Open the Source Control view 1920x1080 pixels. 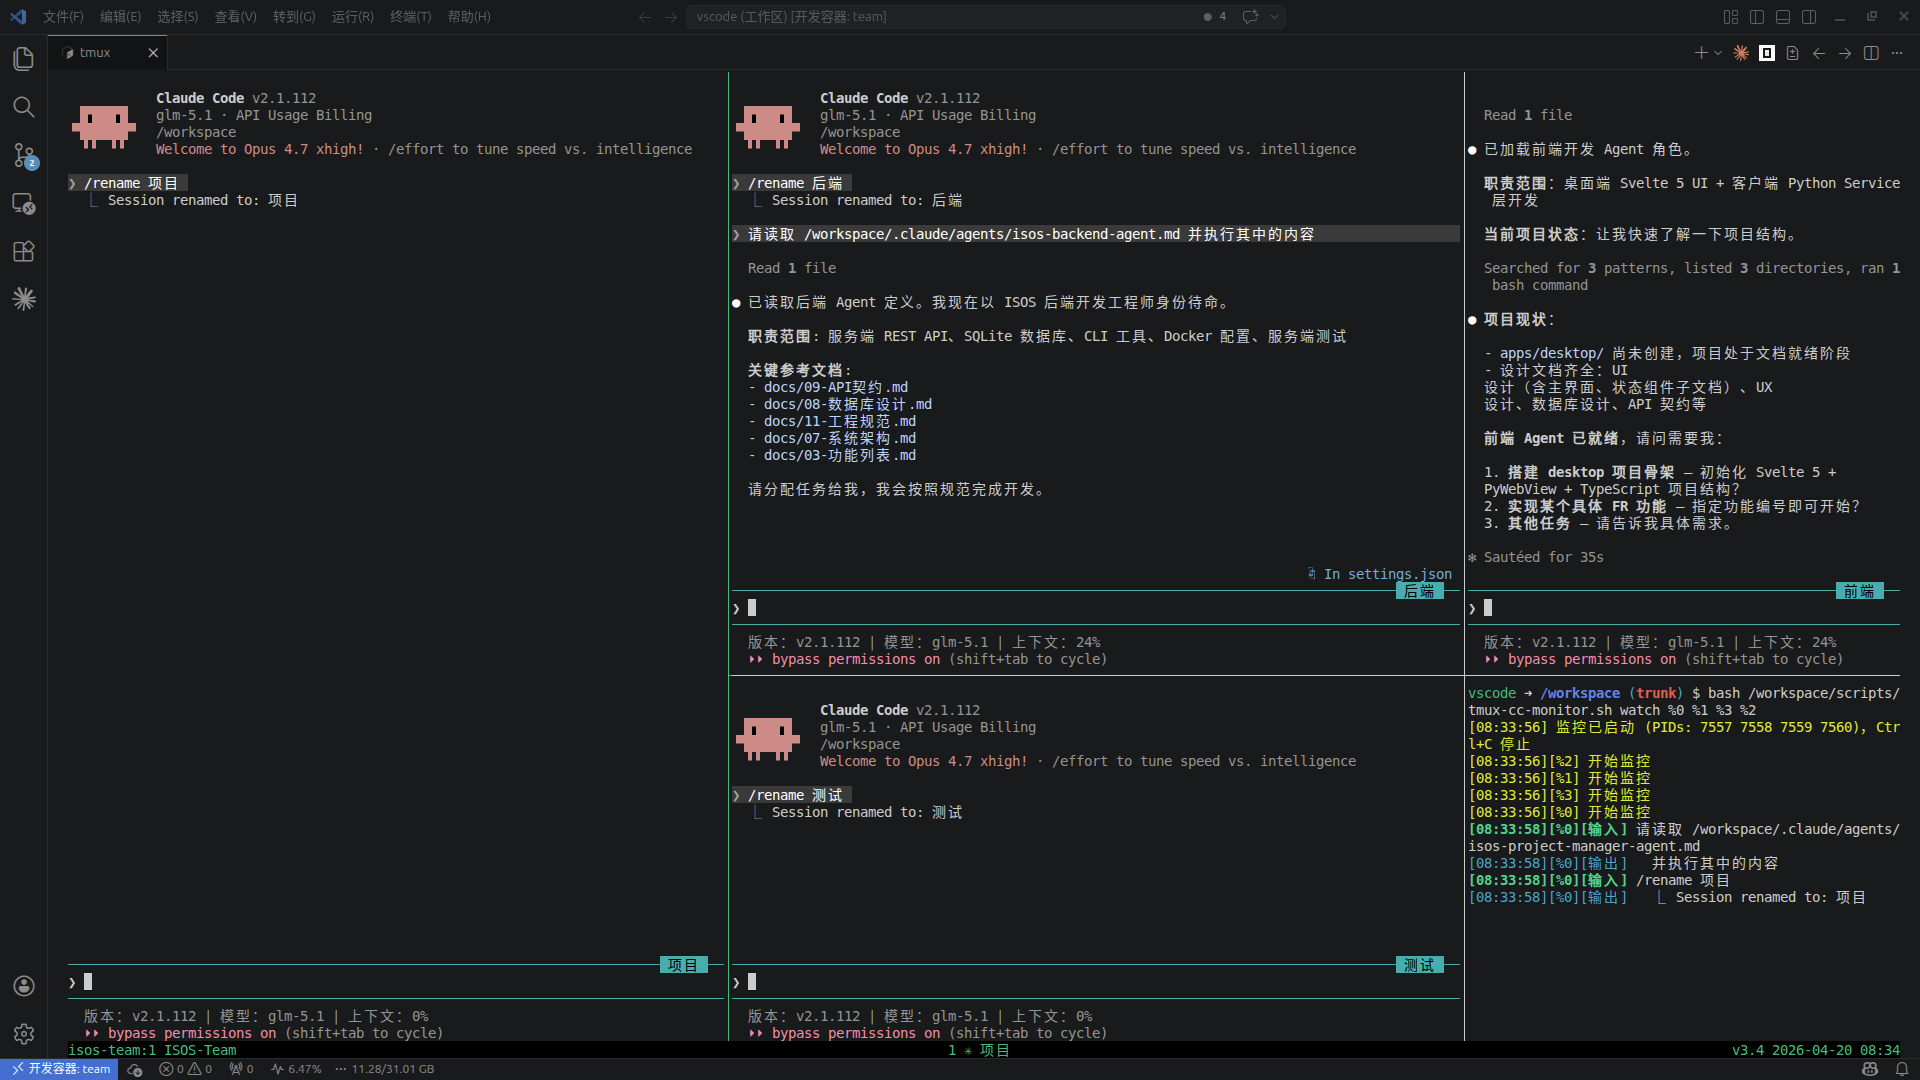(x=24, y=155)
